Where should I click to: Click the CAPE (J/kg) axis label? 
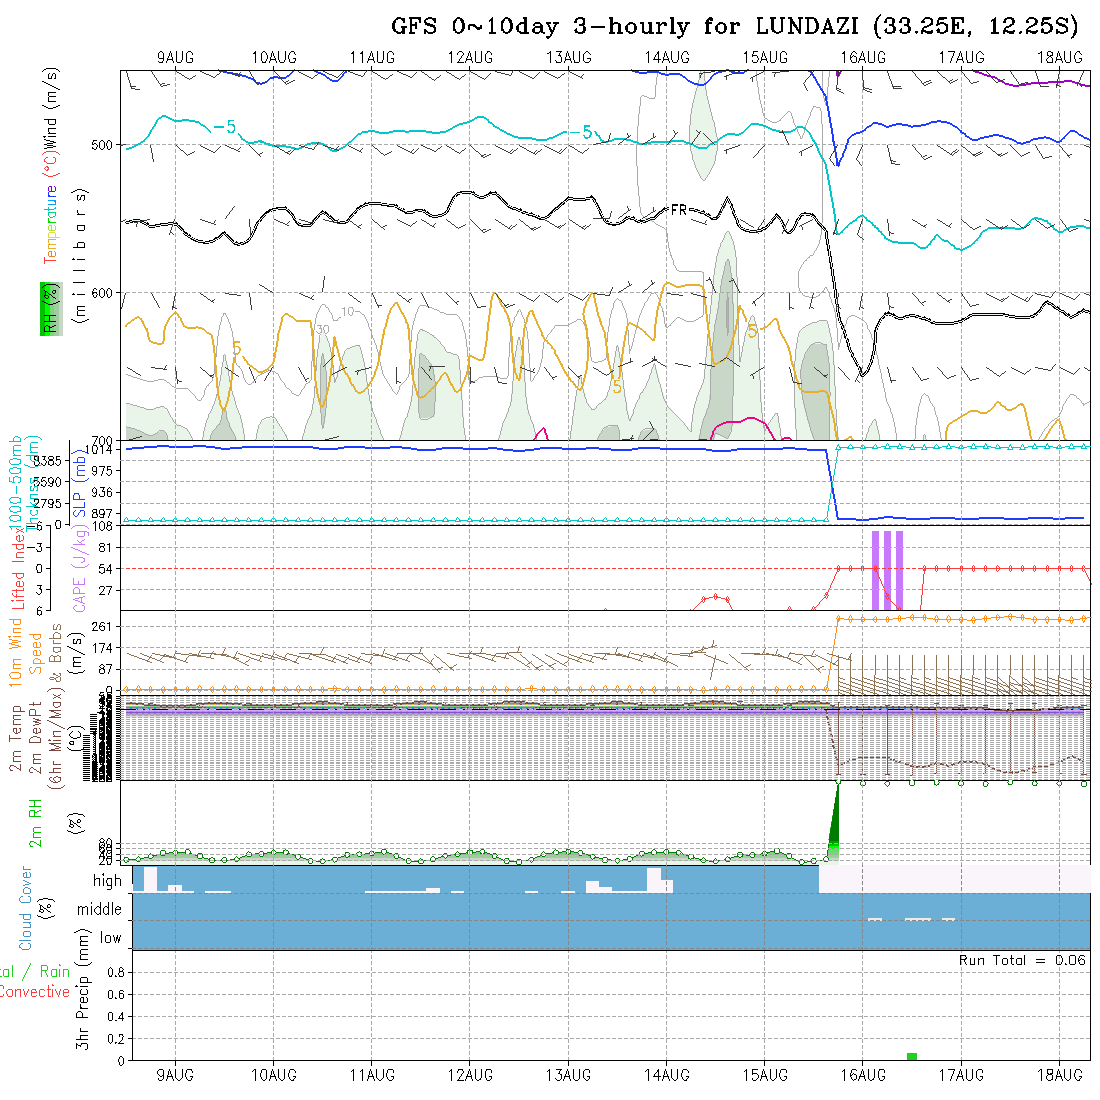click(x=79, y=570)
